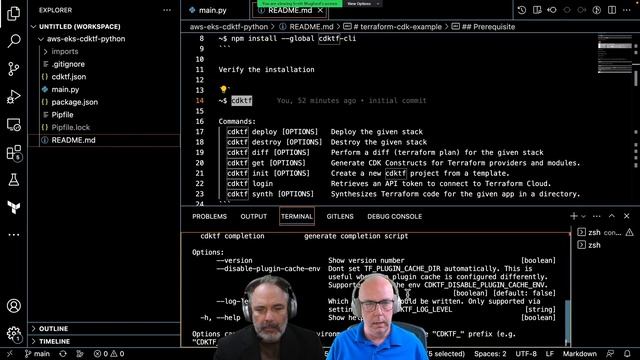Open the Accounts menu
This screenshot has height=360, width=640.
click(x=13, y=306)
